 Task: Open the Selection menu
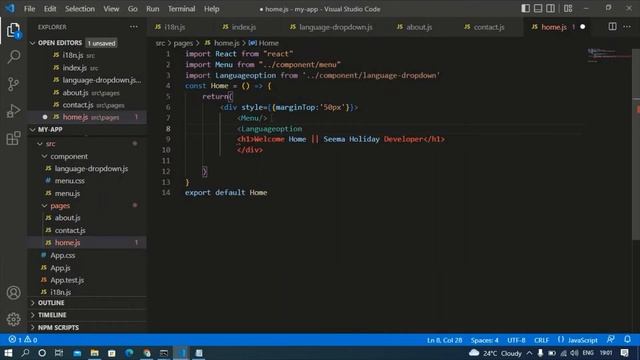click(x=80, y=9)
